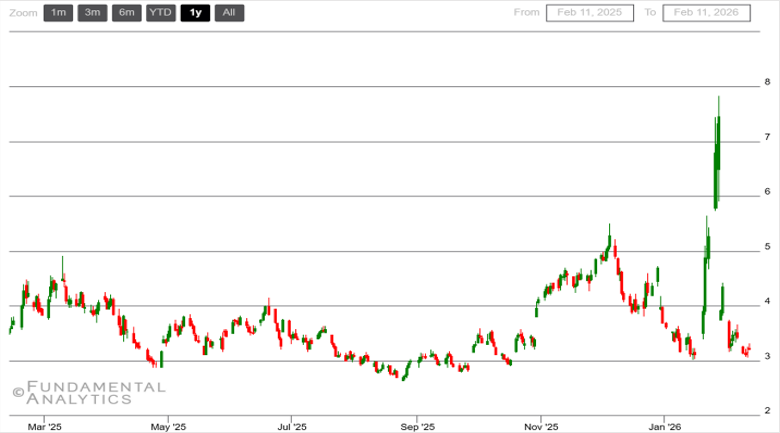Screen dimensions: 780x433
Task: Click the Jul '25 x-axis label
Action: [x=291, y=424]
